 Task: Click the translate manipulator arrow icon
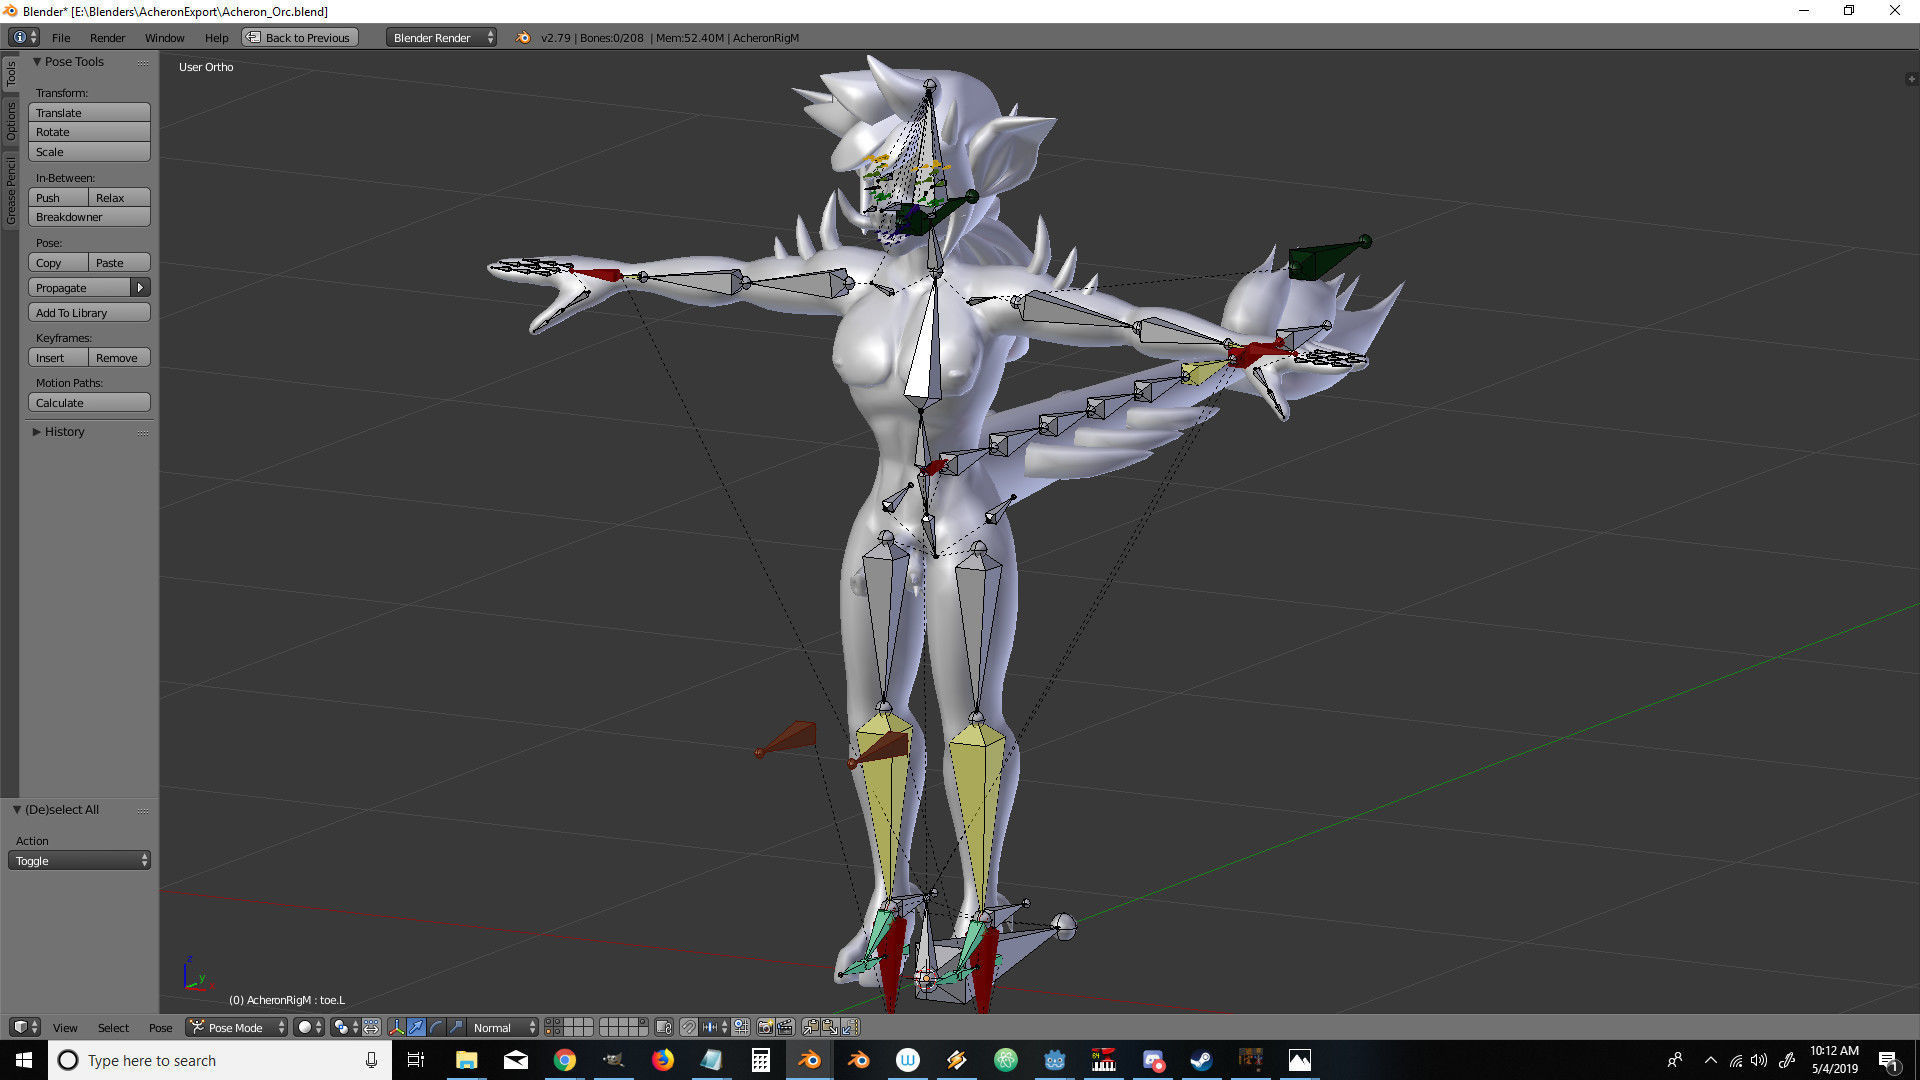click(x=416, y=1027)
